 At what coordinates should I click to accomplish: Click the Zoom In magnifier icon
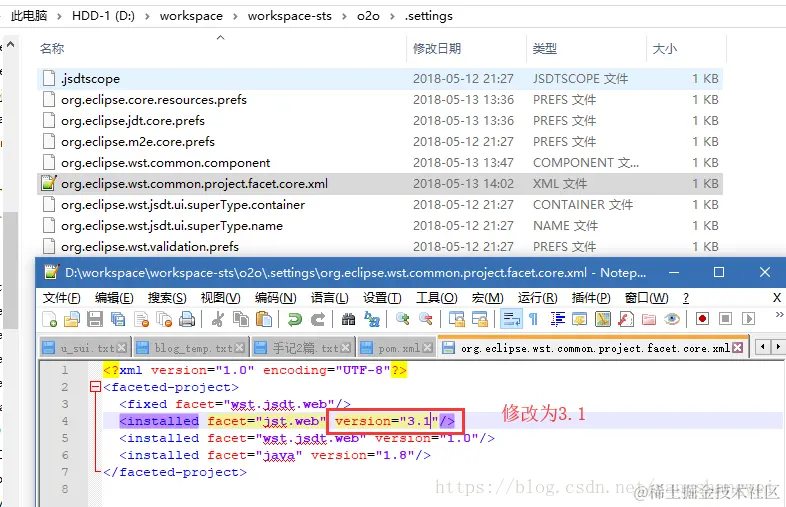point(403,319)
